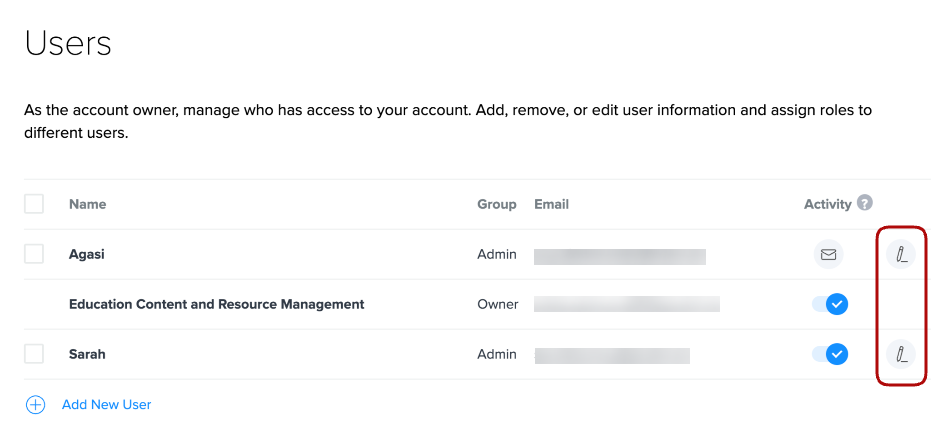The image size is (952, 444).
Task: Toggle activity switch for Sarah
Action: point(830,354)
